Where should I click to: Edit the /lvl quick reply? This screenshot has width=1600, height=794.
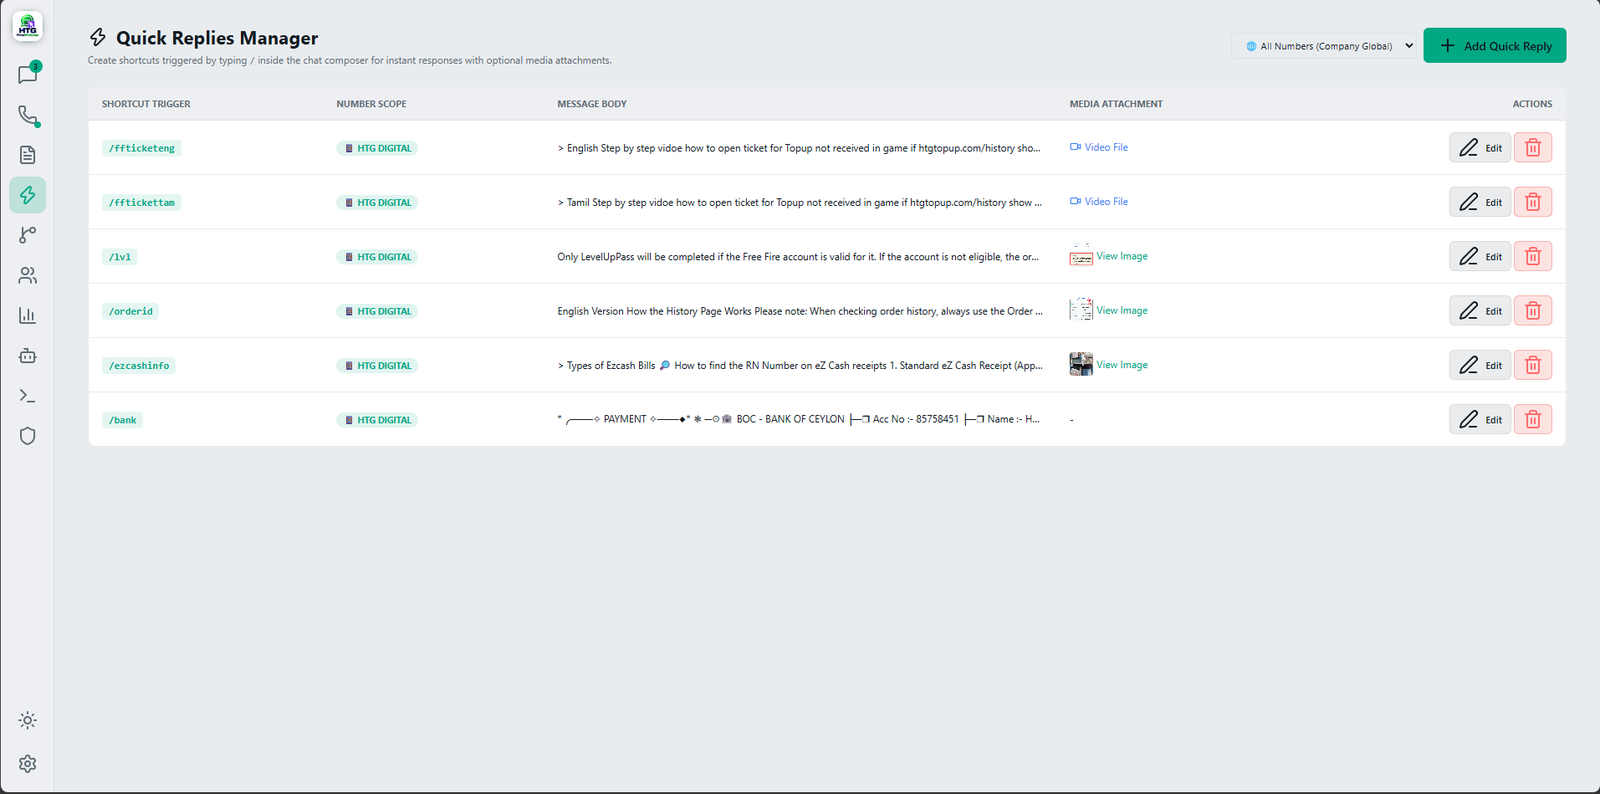click(1480, 256)
